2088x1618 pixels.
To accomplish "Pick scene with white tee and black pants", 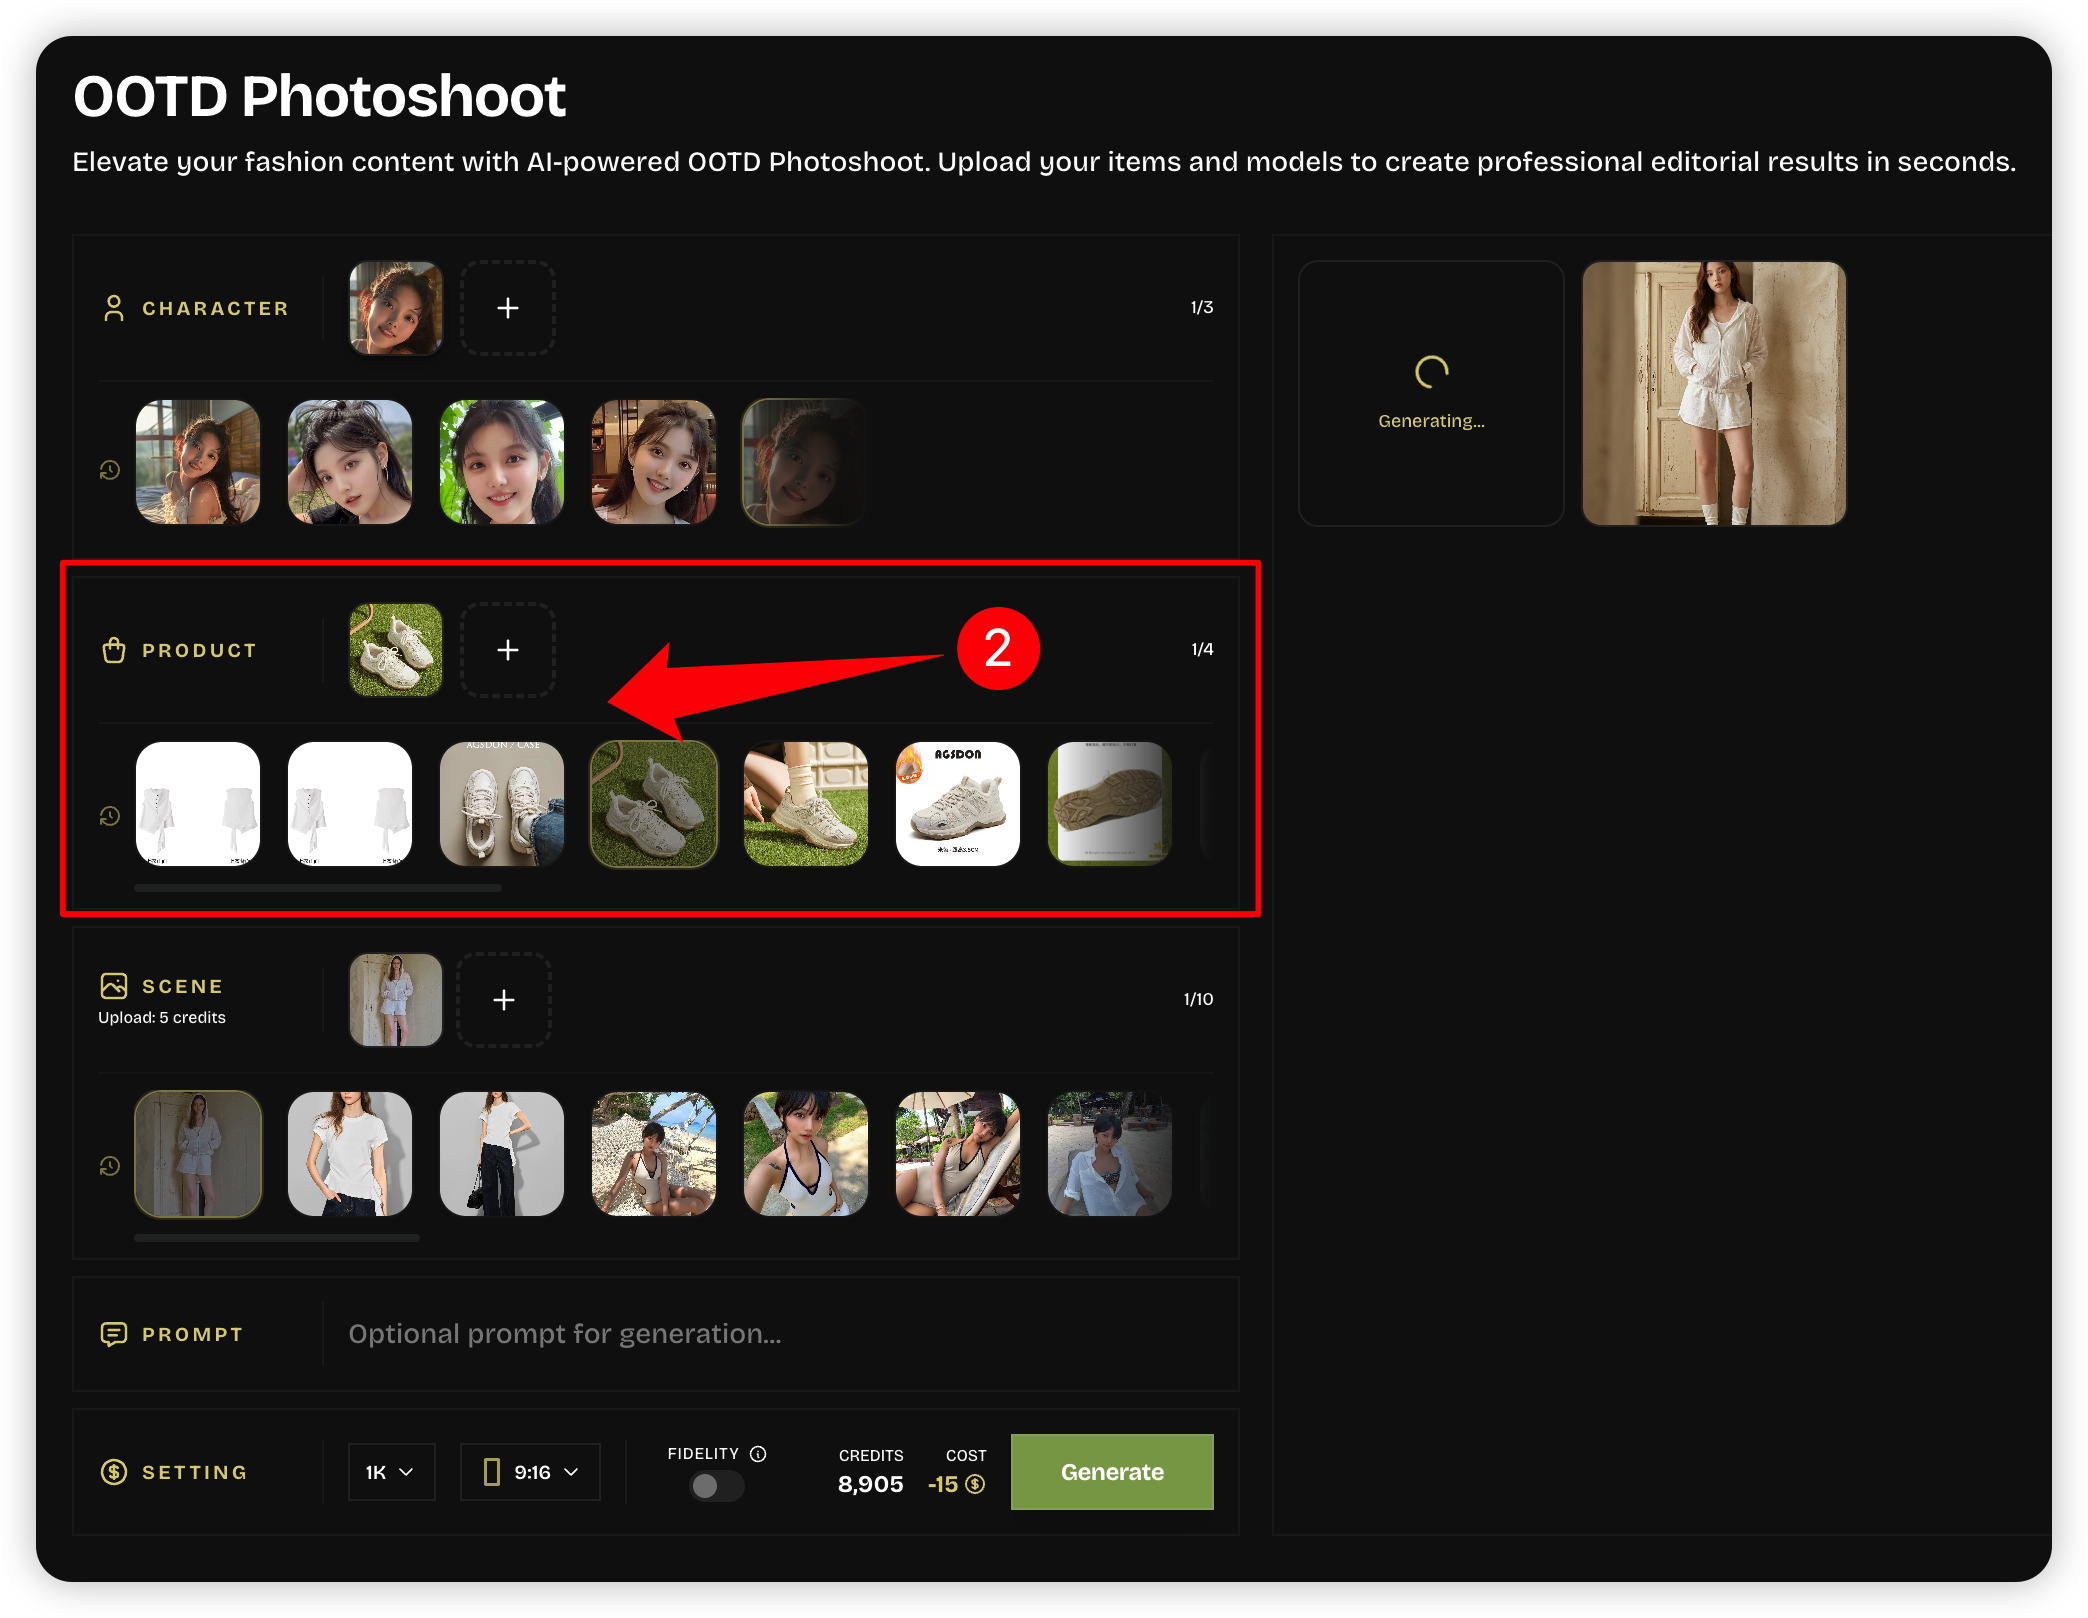I will [x=502, y=1154].
